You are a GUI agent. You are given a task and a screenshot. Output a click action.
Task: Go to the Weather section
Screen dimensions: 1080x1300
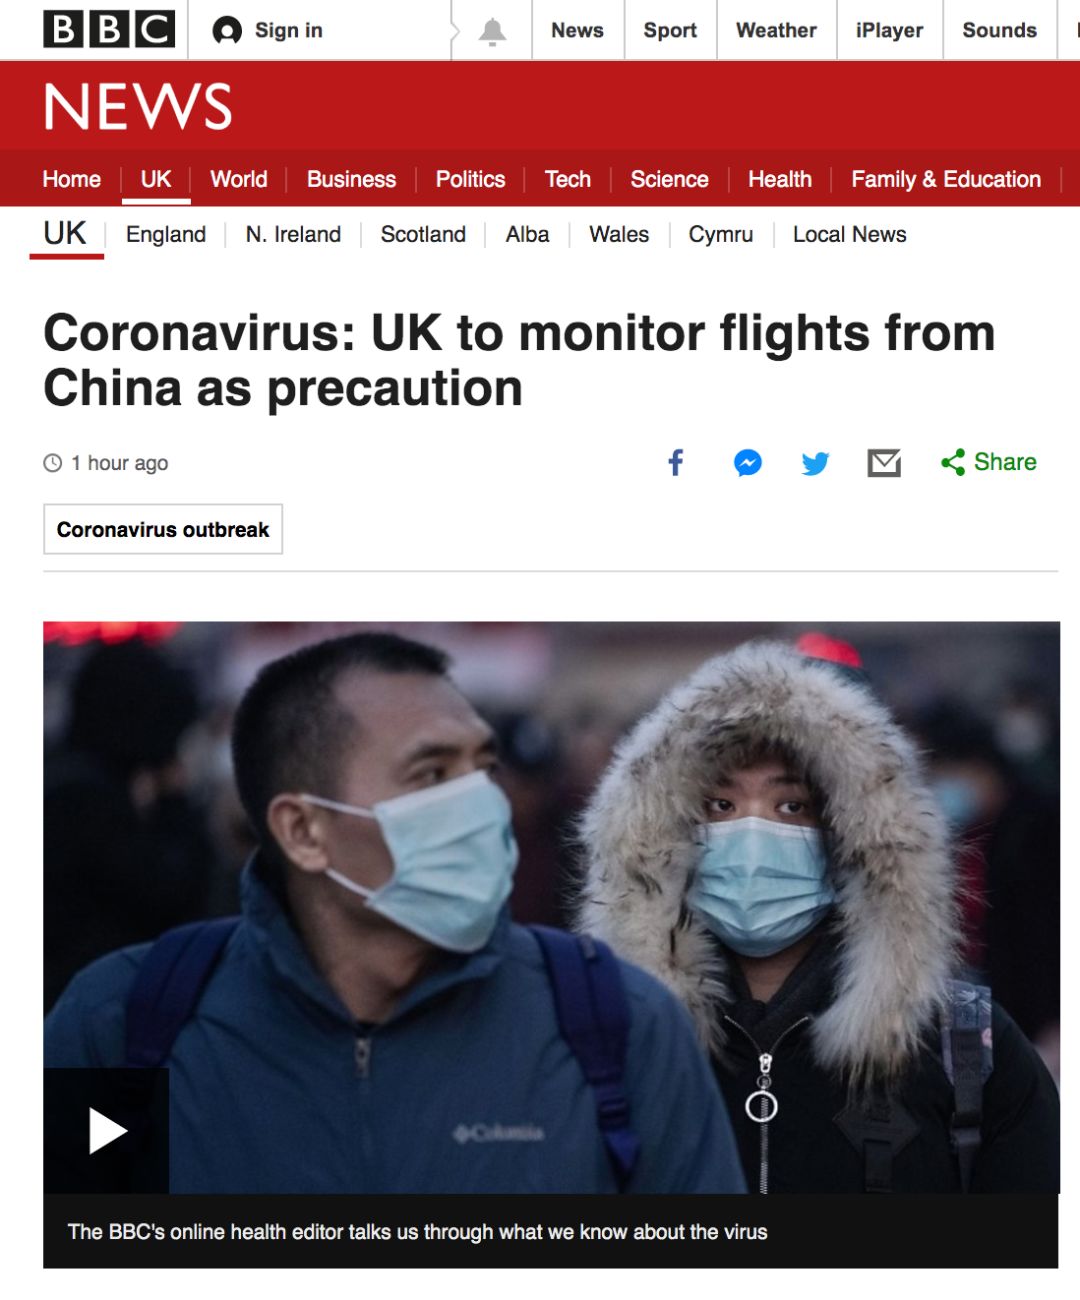pos(776,30)
